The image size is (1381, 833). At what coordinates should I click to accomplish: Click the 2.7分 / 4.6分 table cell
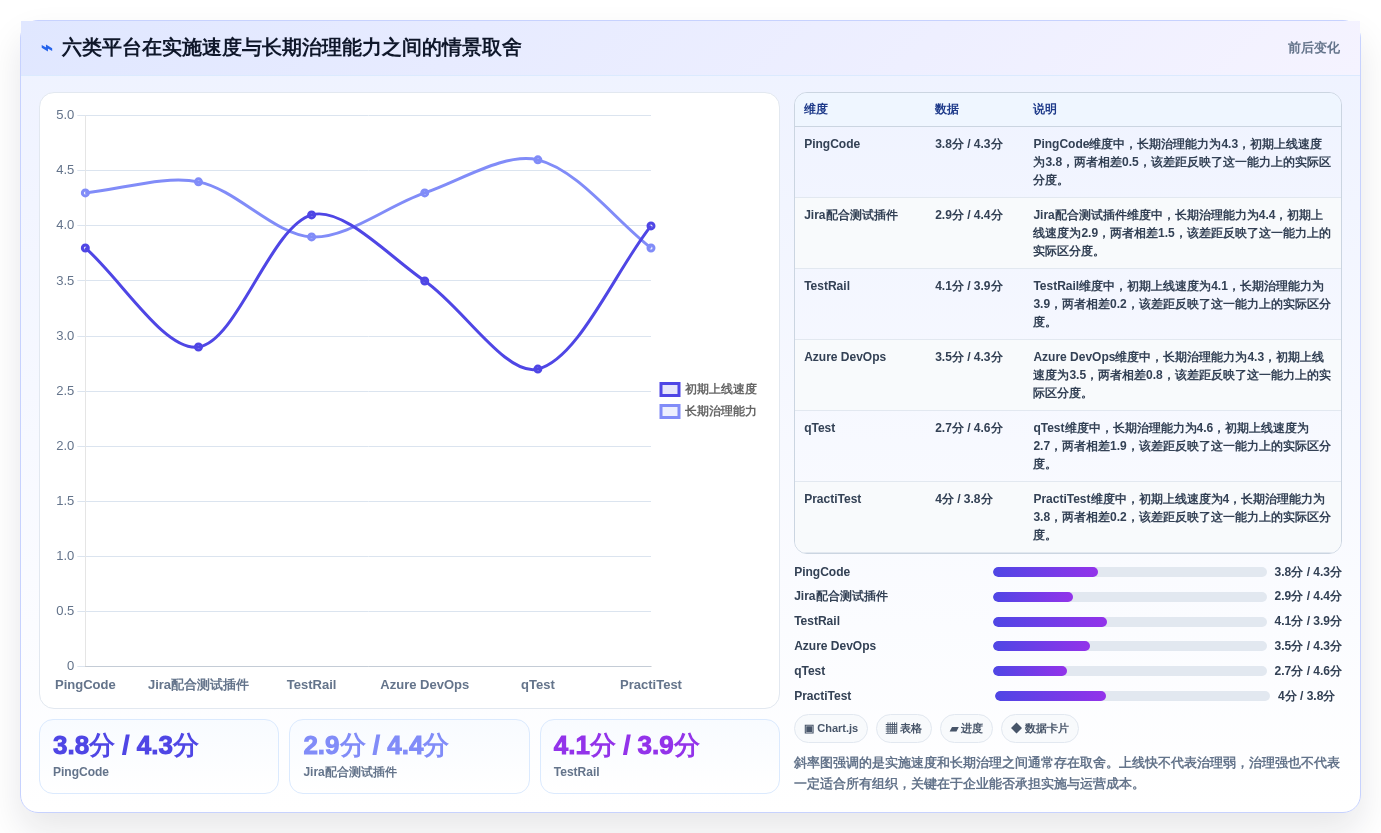point(969,428)
